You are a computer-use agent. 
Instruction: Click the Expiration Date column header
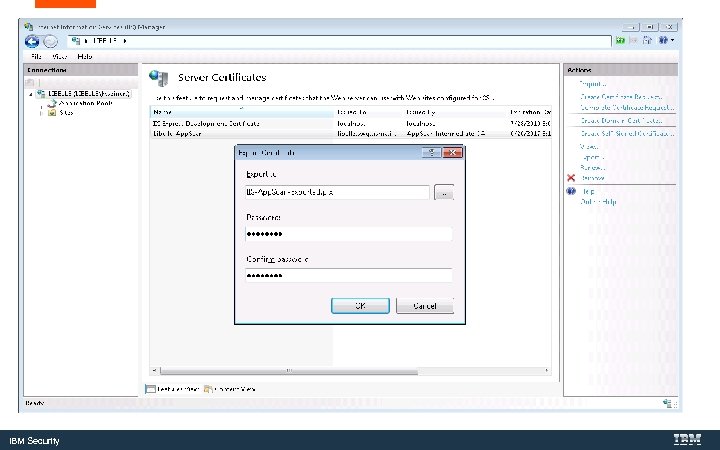529,112
